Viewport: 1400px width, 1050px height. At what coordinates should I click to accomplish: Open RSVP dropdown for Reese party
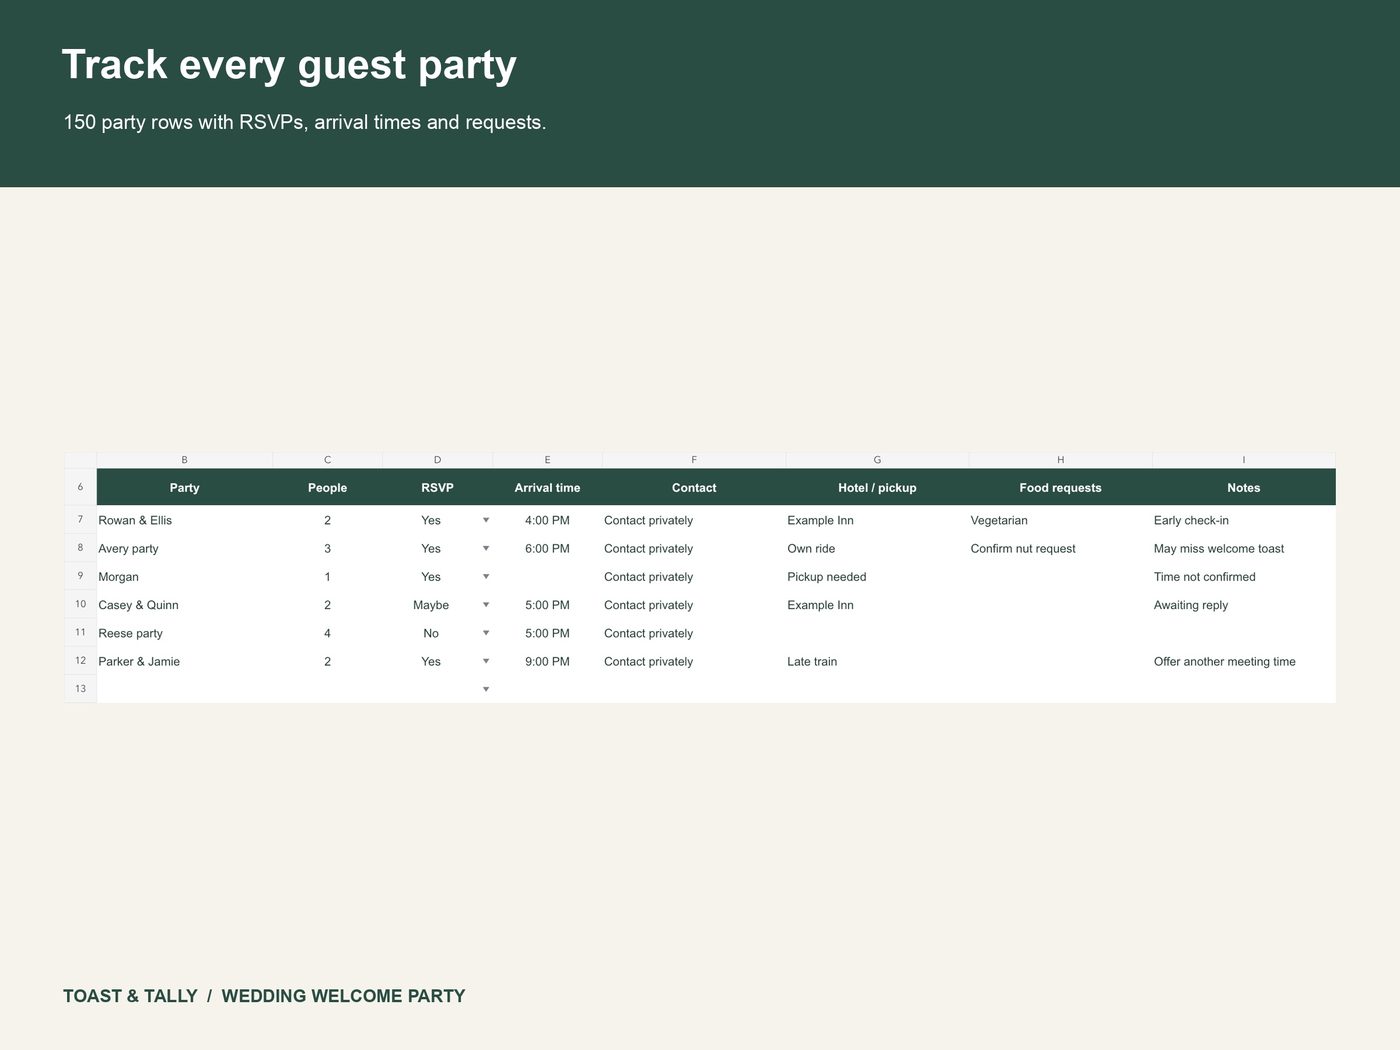[x=486, y=633]
